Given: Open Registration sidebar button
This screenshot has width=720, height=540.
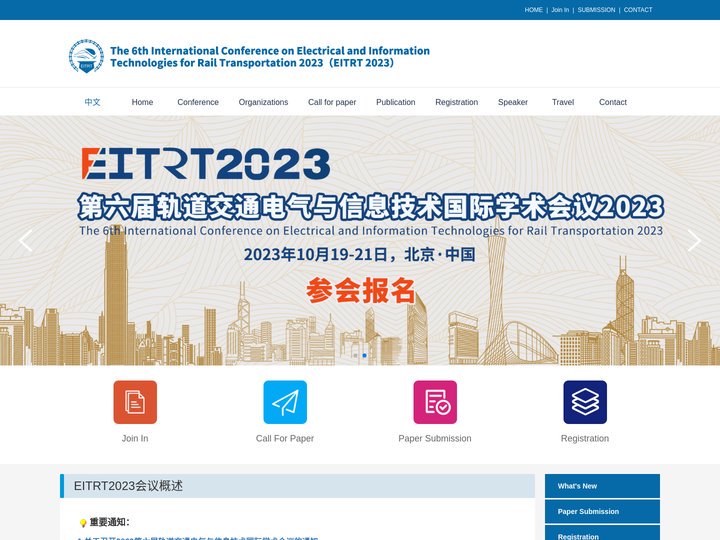Looking at the screenshot, I should [x=602, y=534].
